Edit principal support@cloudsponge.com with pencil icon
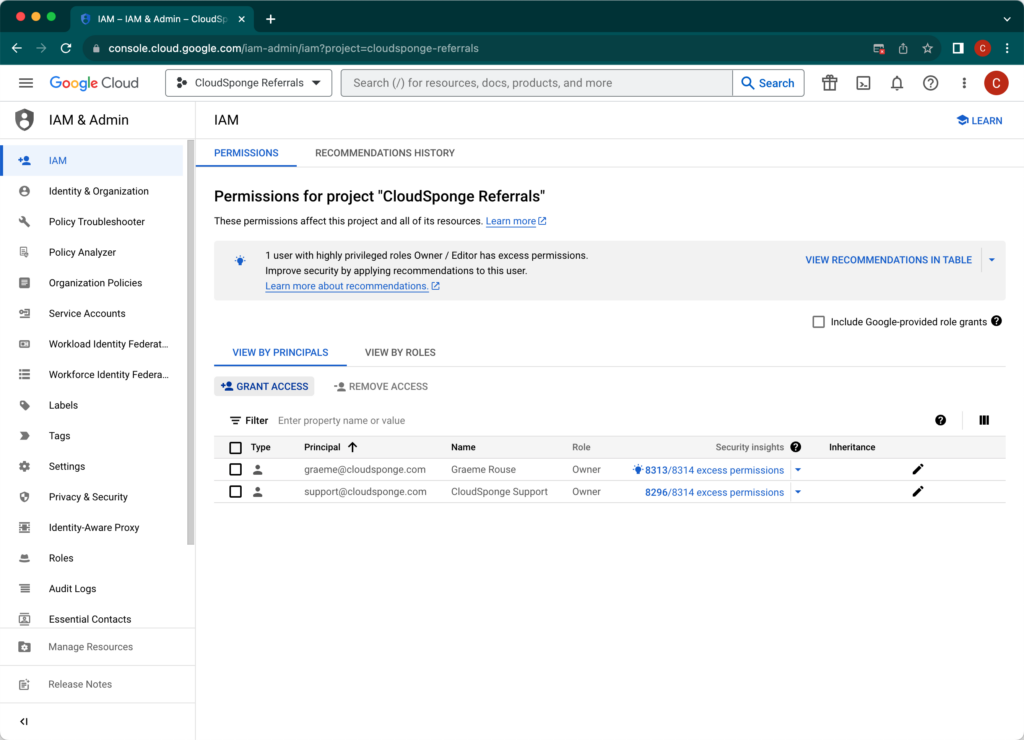This screenshot has height=740, width=1024. pos(918,491)
